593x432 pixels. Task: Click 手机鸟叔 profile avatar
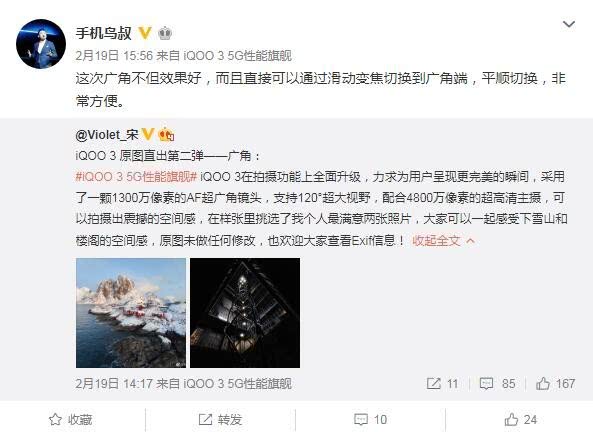(x=41, y=44)
